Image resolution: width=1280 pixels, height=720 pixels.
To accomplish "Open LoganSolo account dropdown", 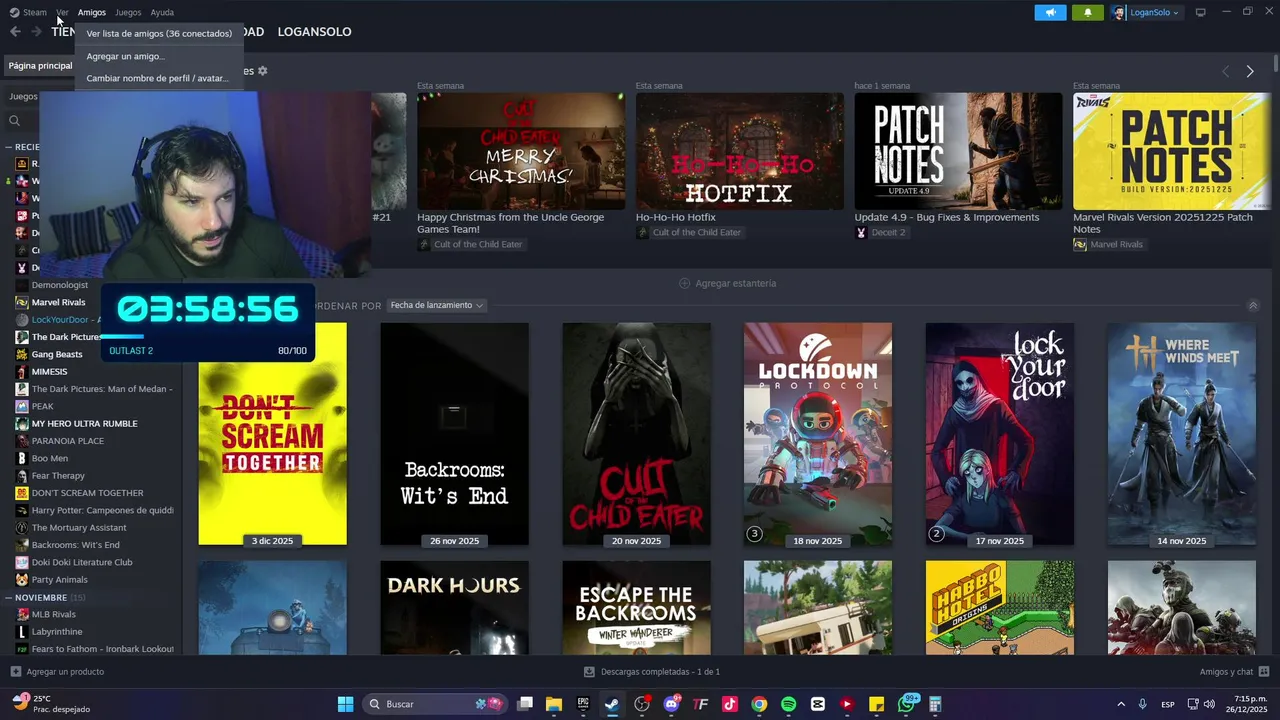I will (x=1146, y=12).
